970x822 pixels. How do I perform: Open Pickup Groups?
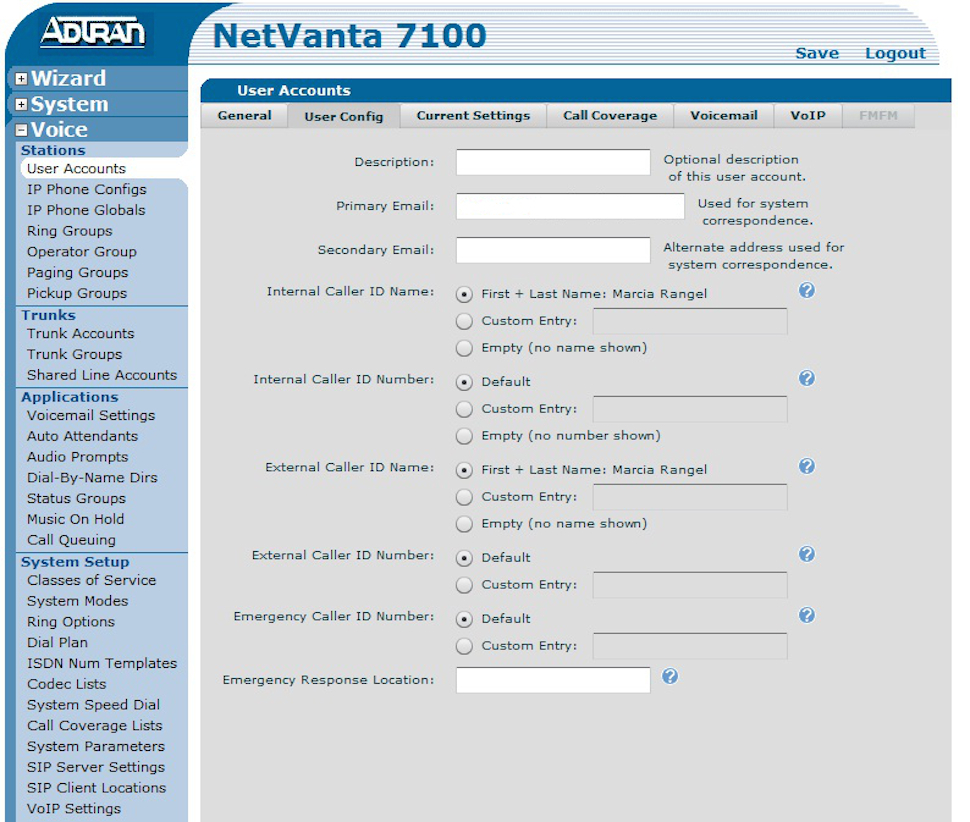[x=77, y=293]
